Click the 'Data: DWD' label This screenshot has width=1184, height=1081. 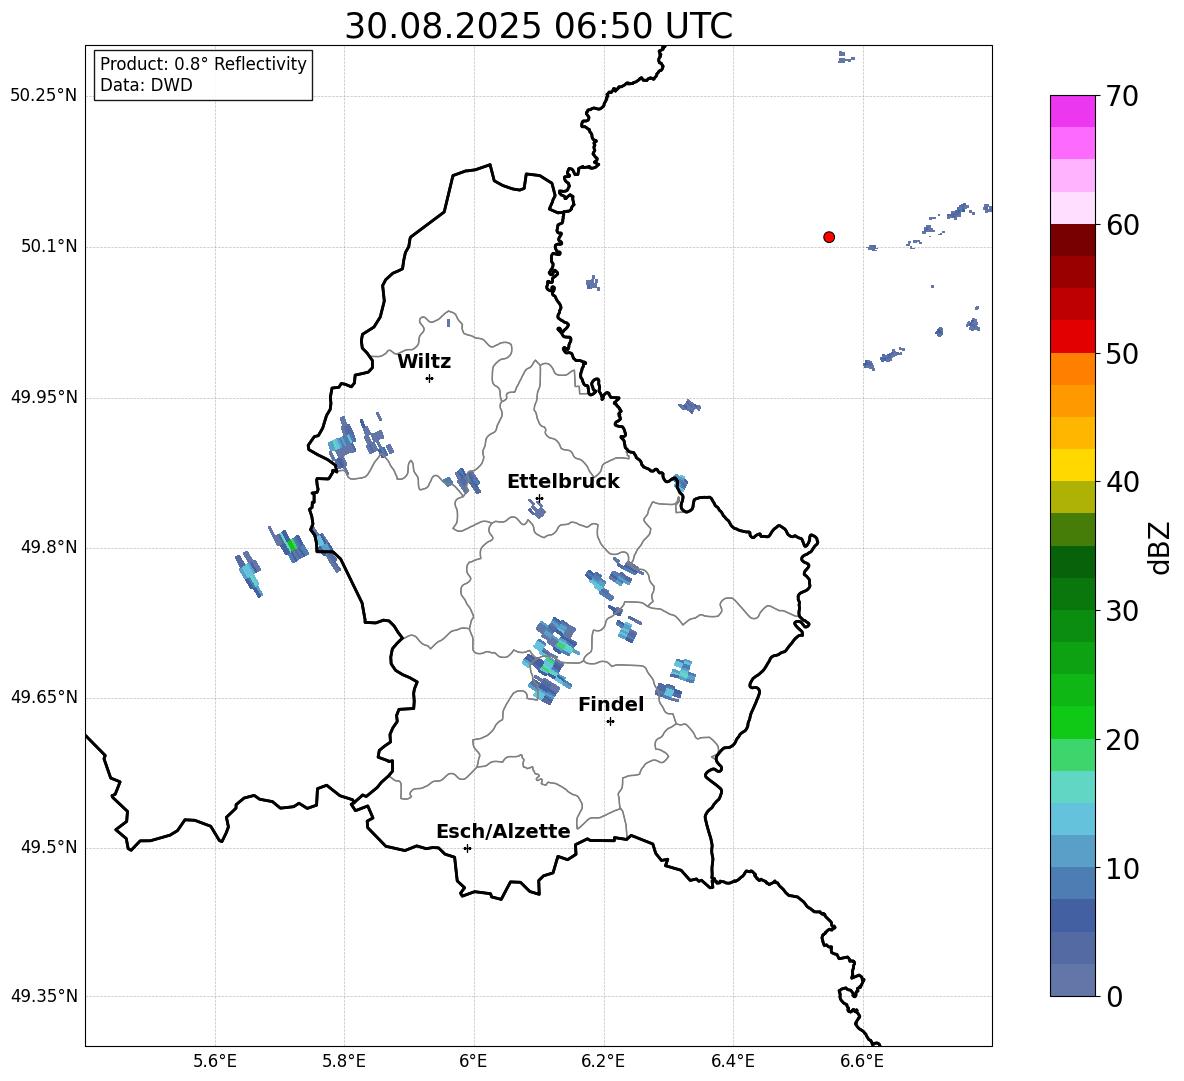click(x=146, y=85)
